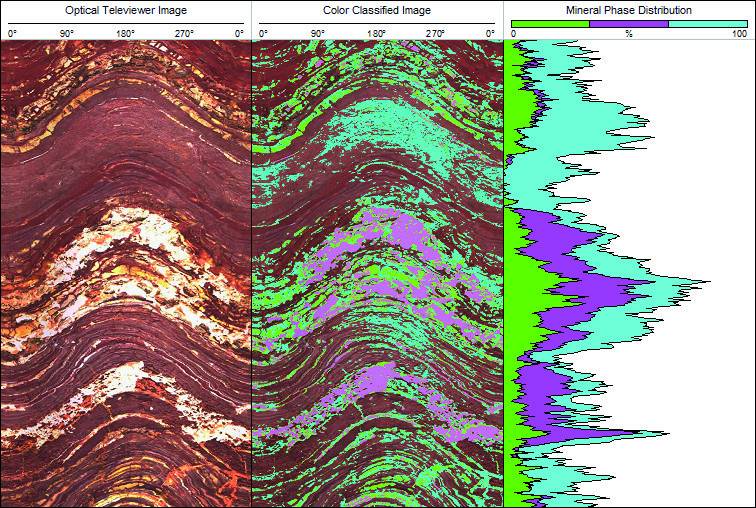
Task: Click the % unit label on the mineral scale
Action: click(628, 34)
